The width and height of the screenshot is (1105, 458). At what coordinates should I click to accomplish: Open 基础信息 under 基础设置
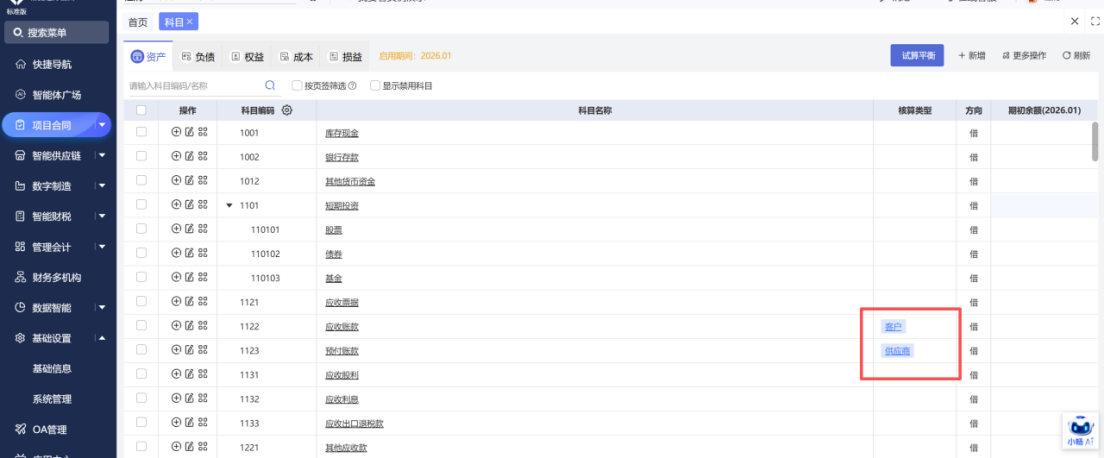pyautogui.click(x=52, y=369)
